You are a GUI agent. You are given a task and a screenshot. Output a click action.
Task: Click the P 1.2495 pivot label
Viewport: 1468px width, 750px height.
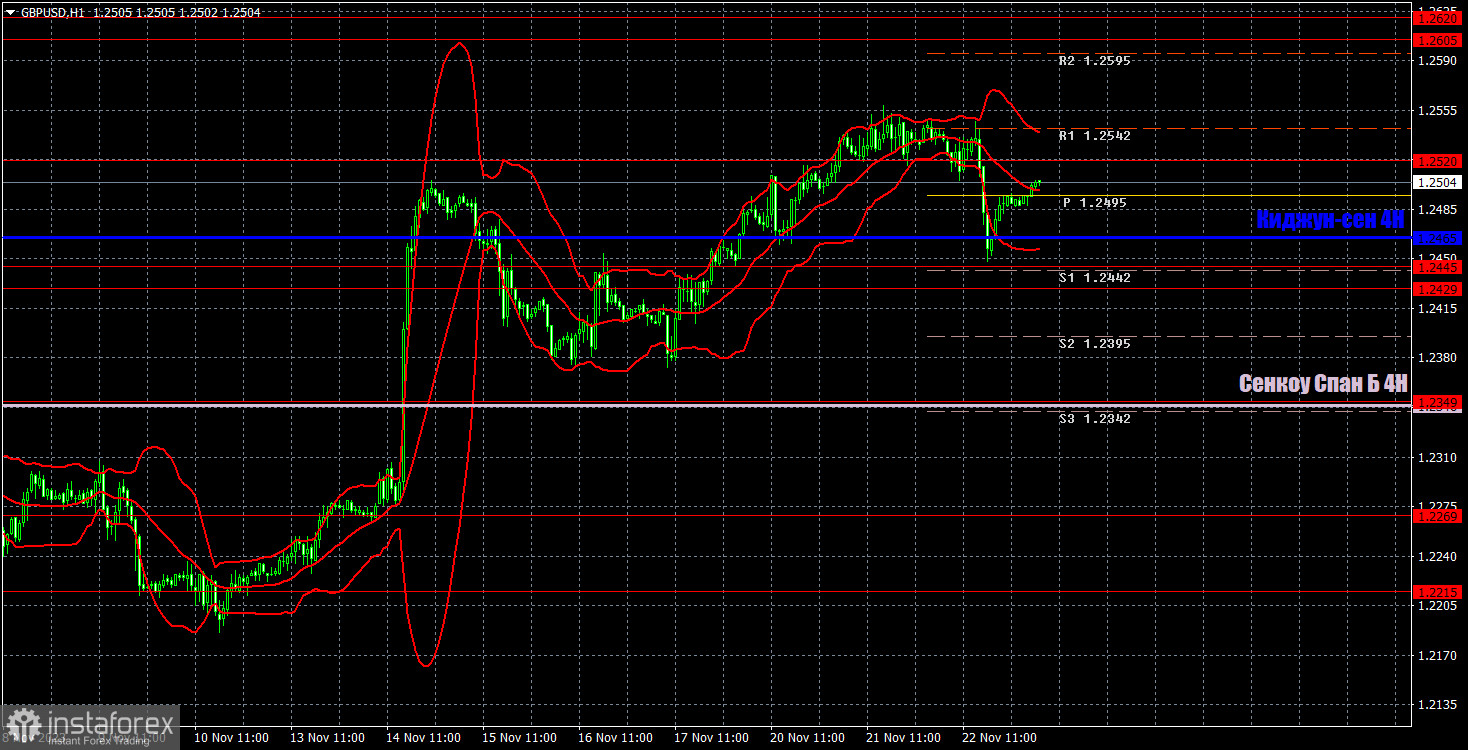tap(1094, 203)
